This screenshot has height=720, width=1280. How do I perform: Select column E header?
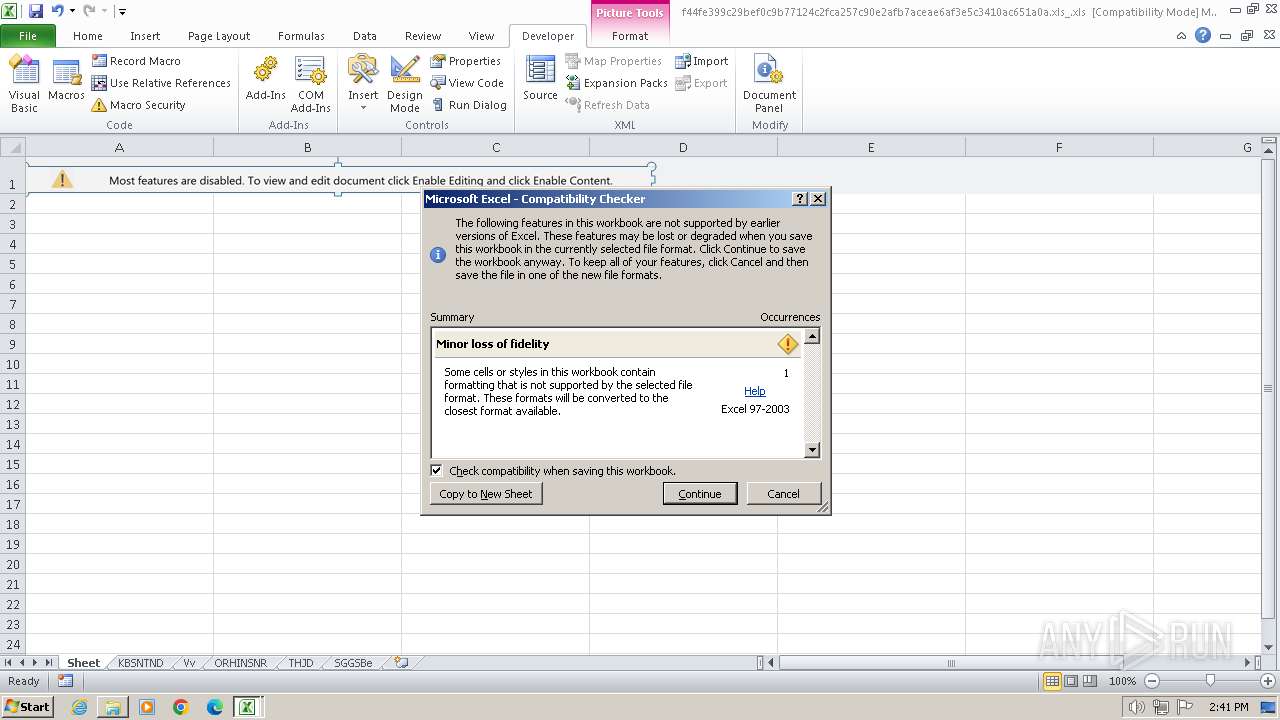(871, 147)
